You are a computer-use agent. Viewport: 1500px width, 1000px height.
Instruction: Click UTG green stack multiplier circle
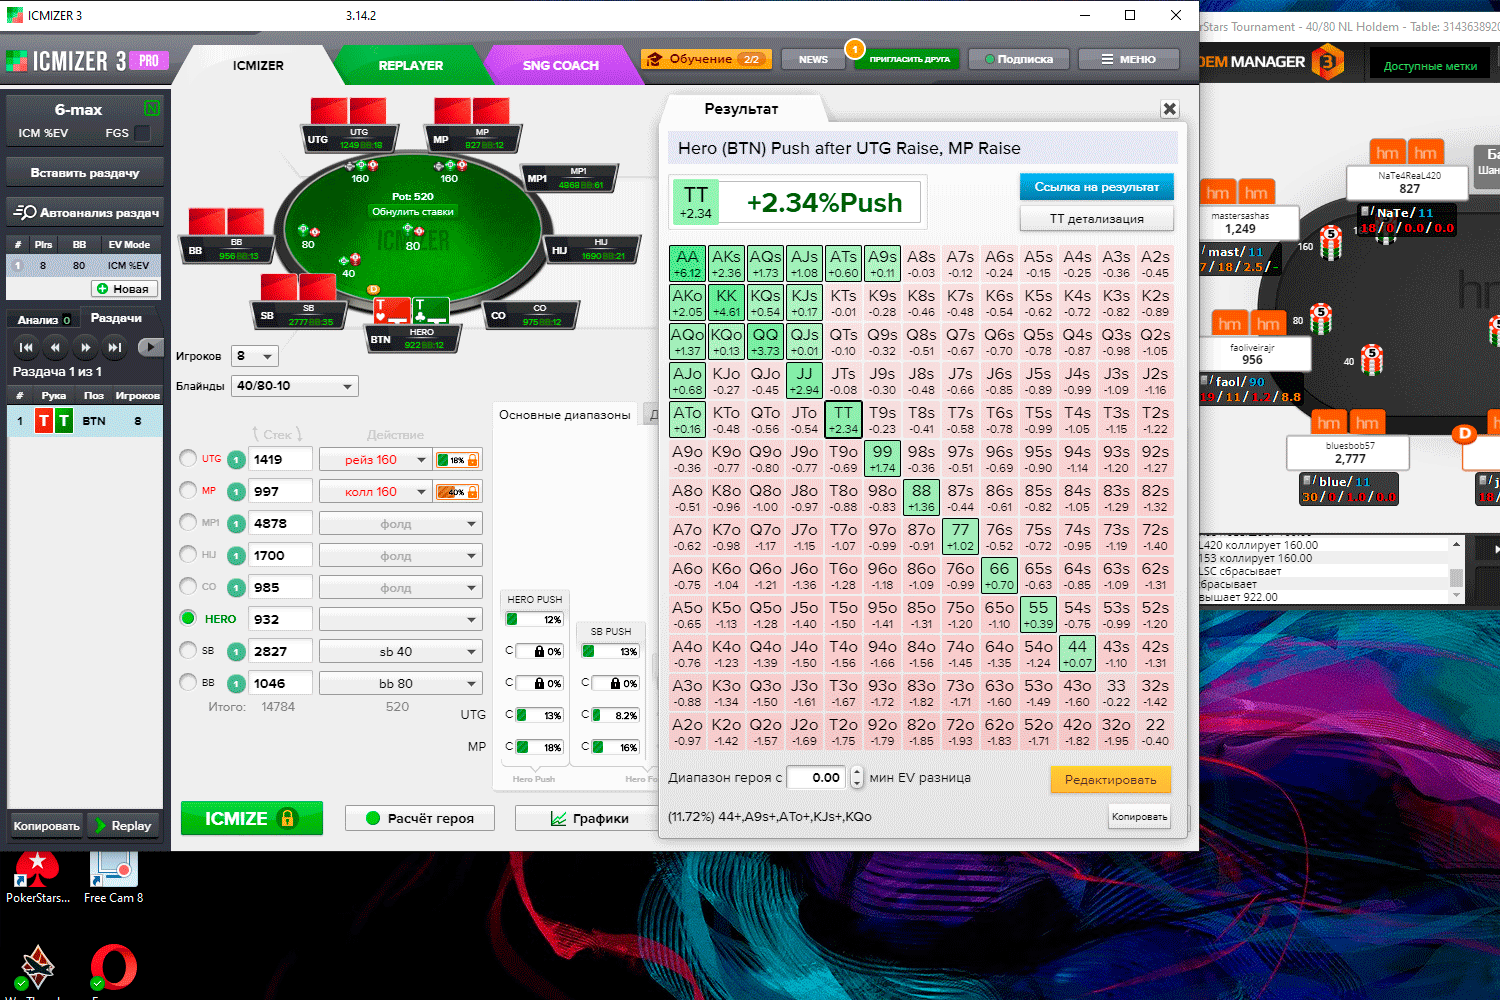(236, 460)
